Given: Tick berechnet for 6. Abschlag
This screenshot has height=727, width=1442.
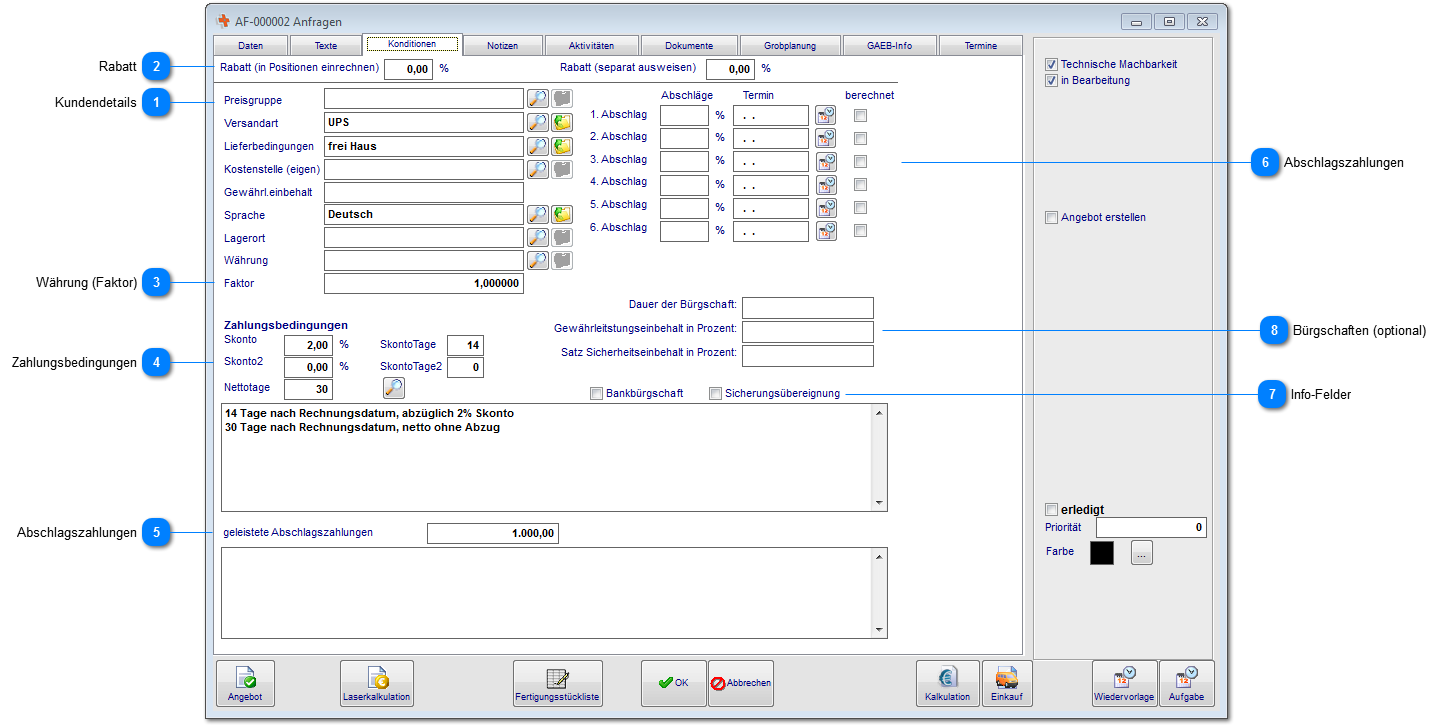Looking at the screenshot, I should (860, 231).
